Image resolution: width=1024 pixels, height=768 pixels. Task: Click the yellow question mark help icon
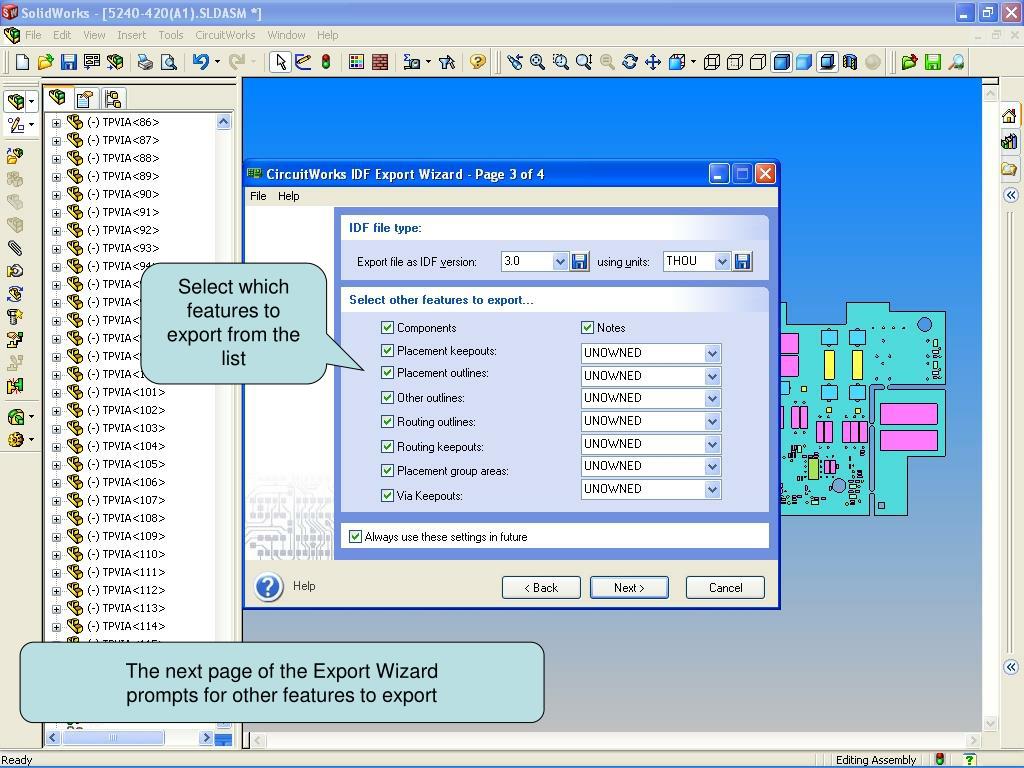tap(477, 62)
